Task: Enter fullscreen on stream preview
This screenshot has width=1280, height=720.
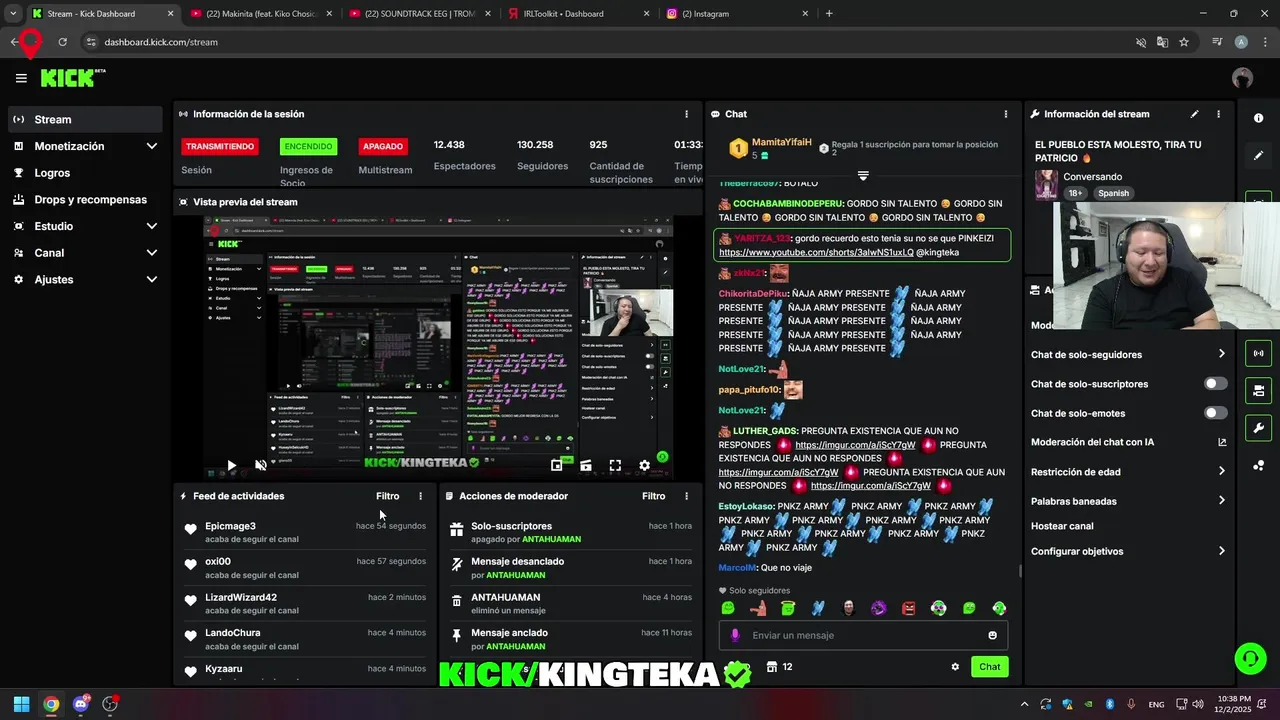Action: pyautogui.click(x=615, y=465)
